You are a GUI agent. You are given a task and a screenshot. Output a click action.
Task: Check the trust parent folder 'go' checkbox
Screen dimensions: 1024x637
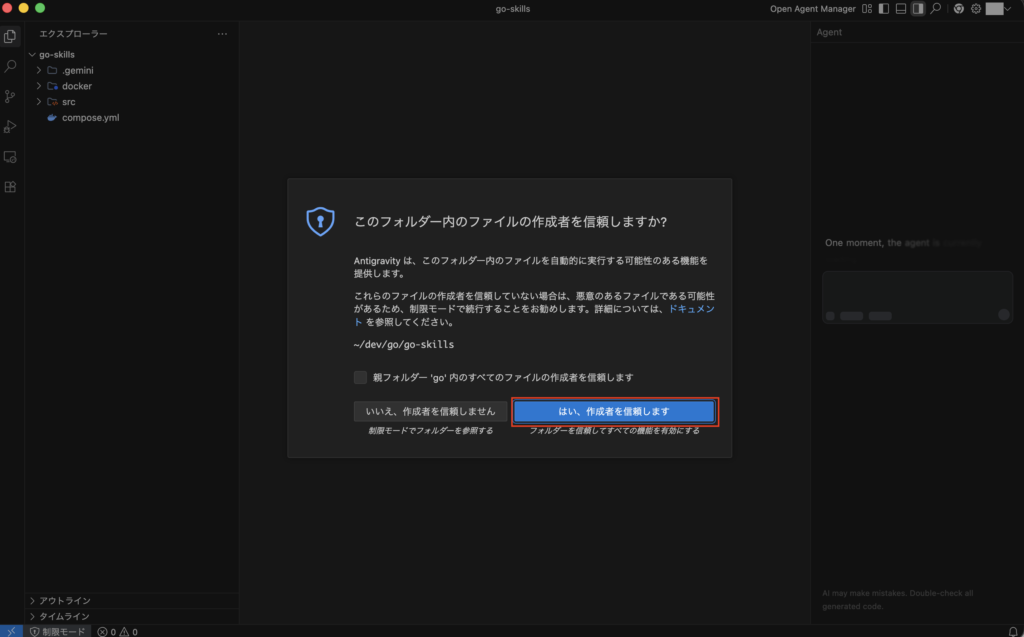(360, 377)
